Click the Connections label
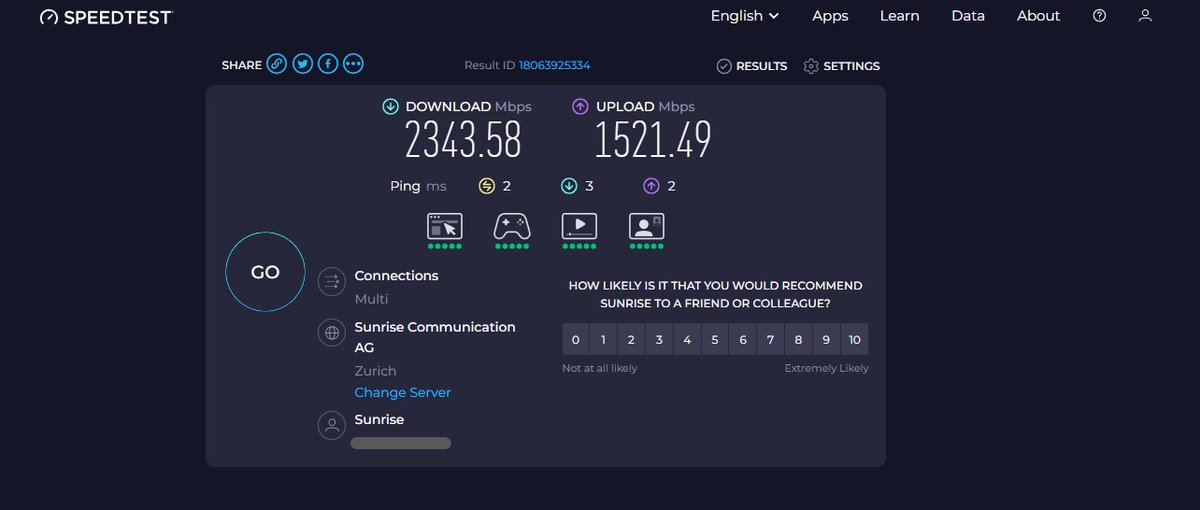This screenshot has height=510, width=1200. [x=396, y=276]
